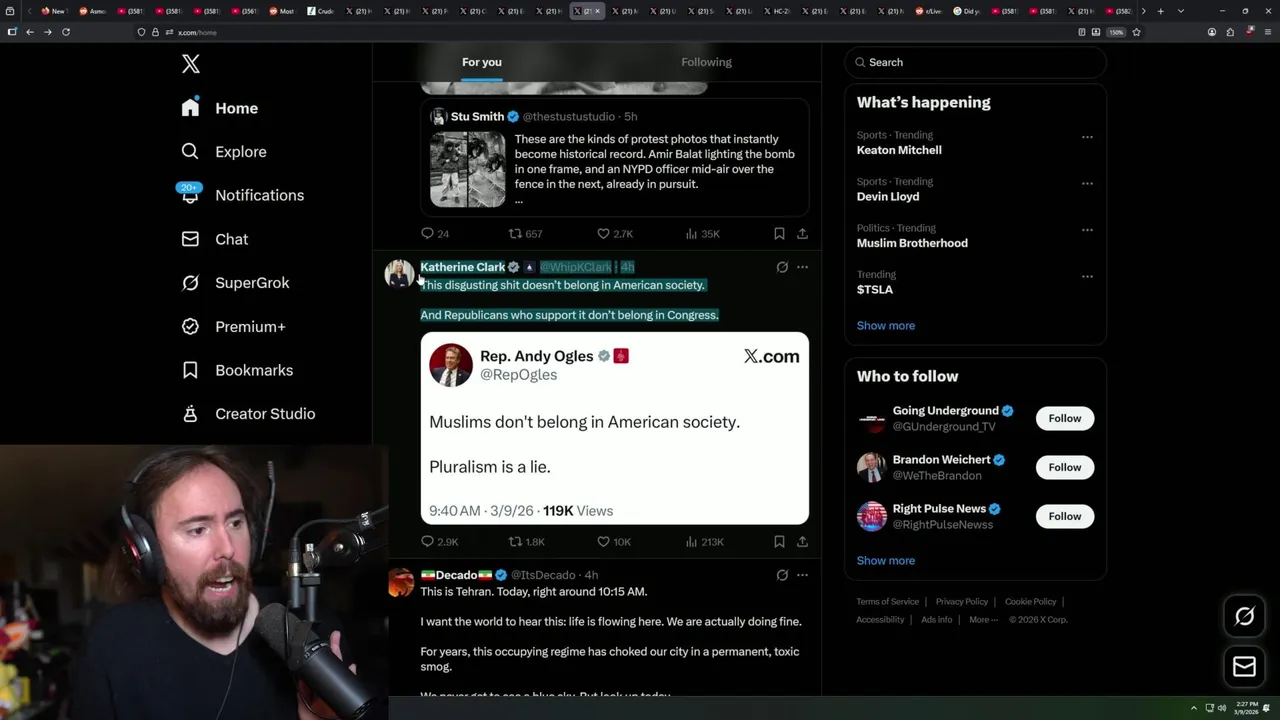Share the post quoting Stu Smith

(802, 234)
